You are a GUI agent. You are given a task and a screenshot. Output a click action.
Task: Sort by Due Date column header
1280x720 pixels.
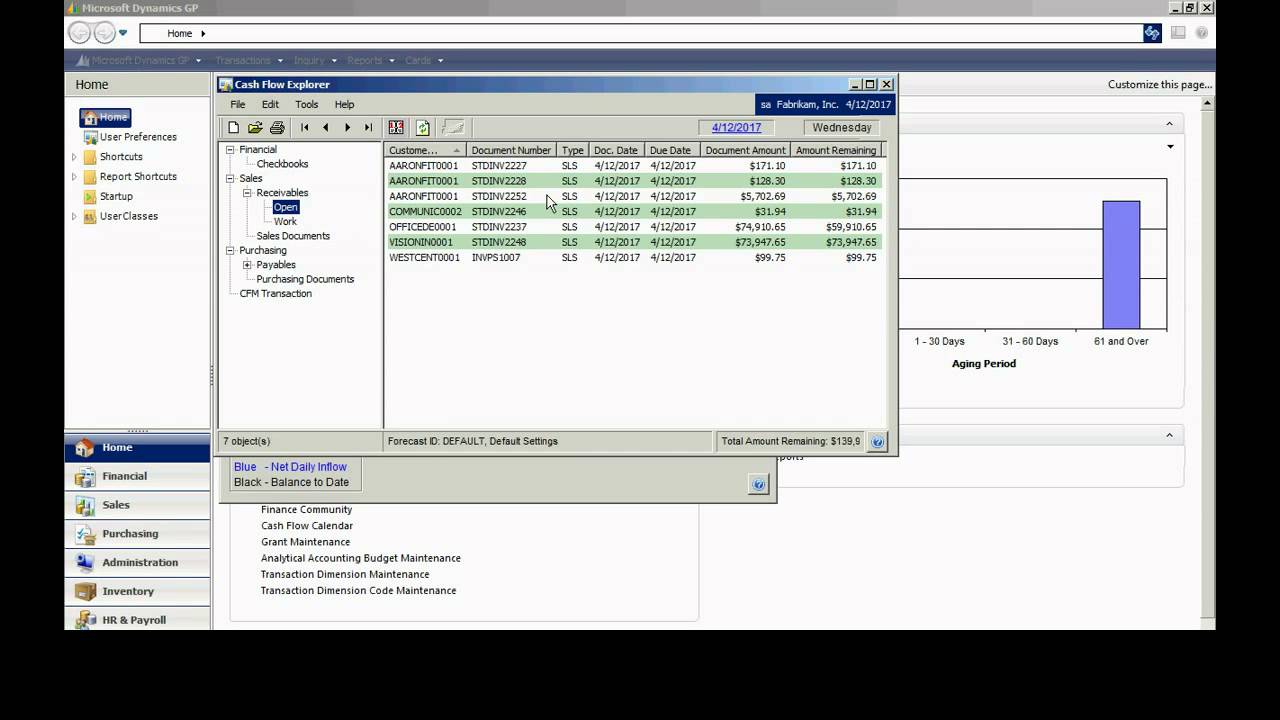coord(670,150)
